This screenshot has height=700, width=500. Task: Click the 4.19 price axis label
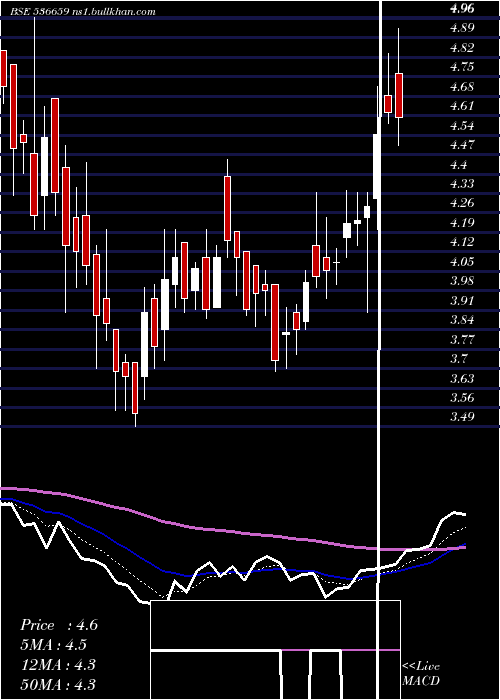[x=462, y=222]
